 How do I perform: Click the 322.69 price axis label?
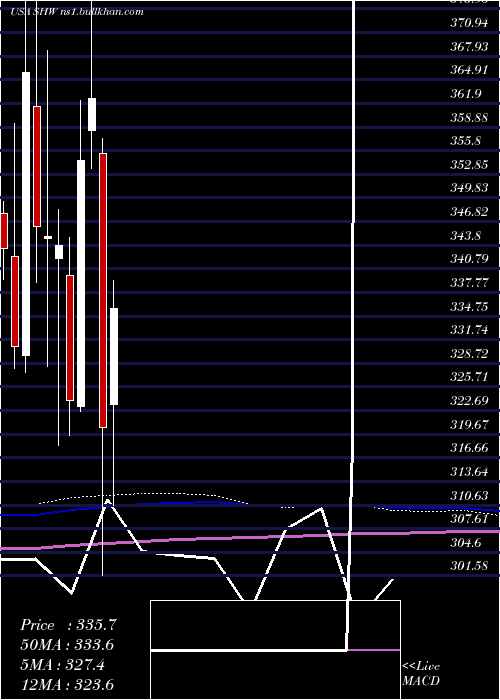[x=469, y=400]
